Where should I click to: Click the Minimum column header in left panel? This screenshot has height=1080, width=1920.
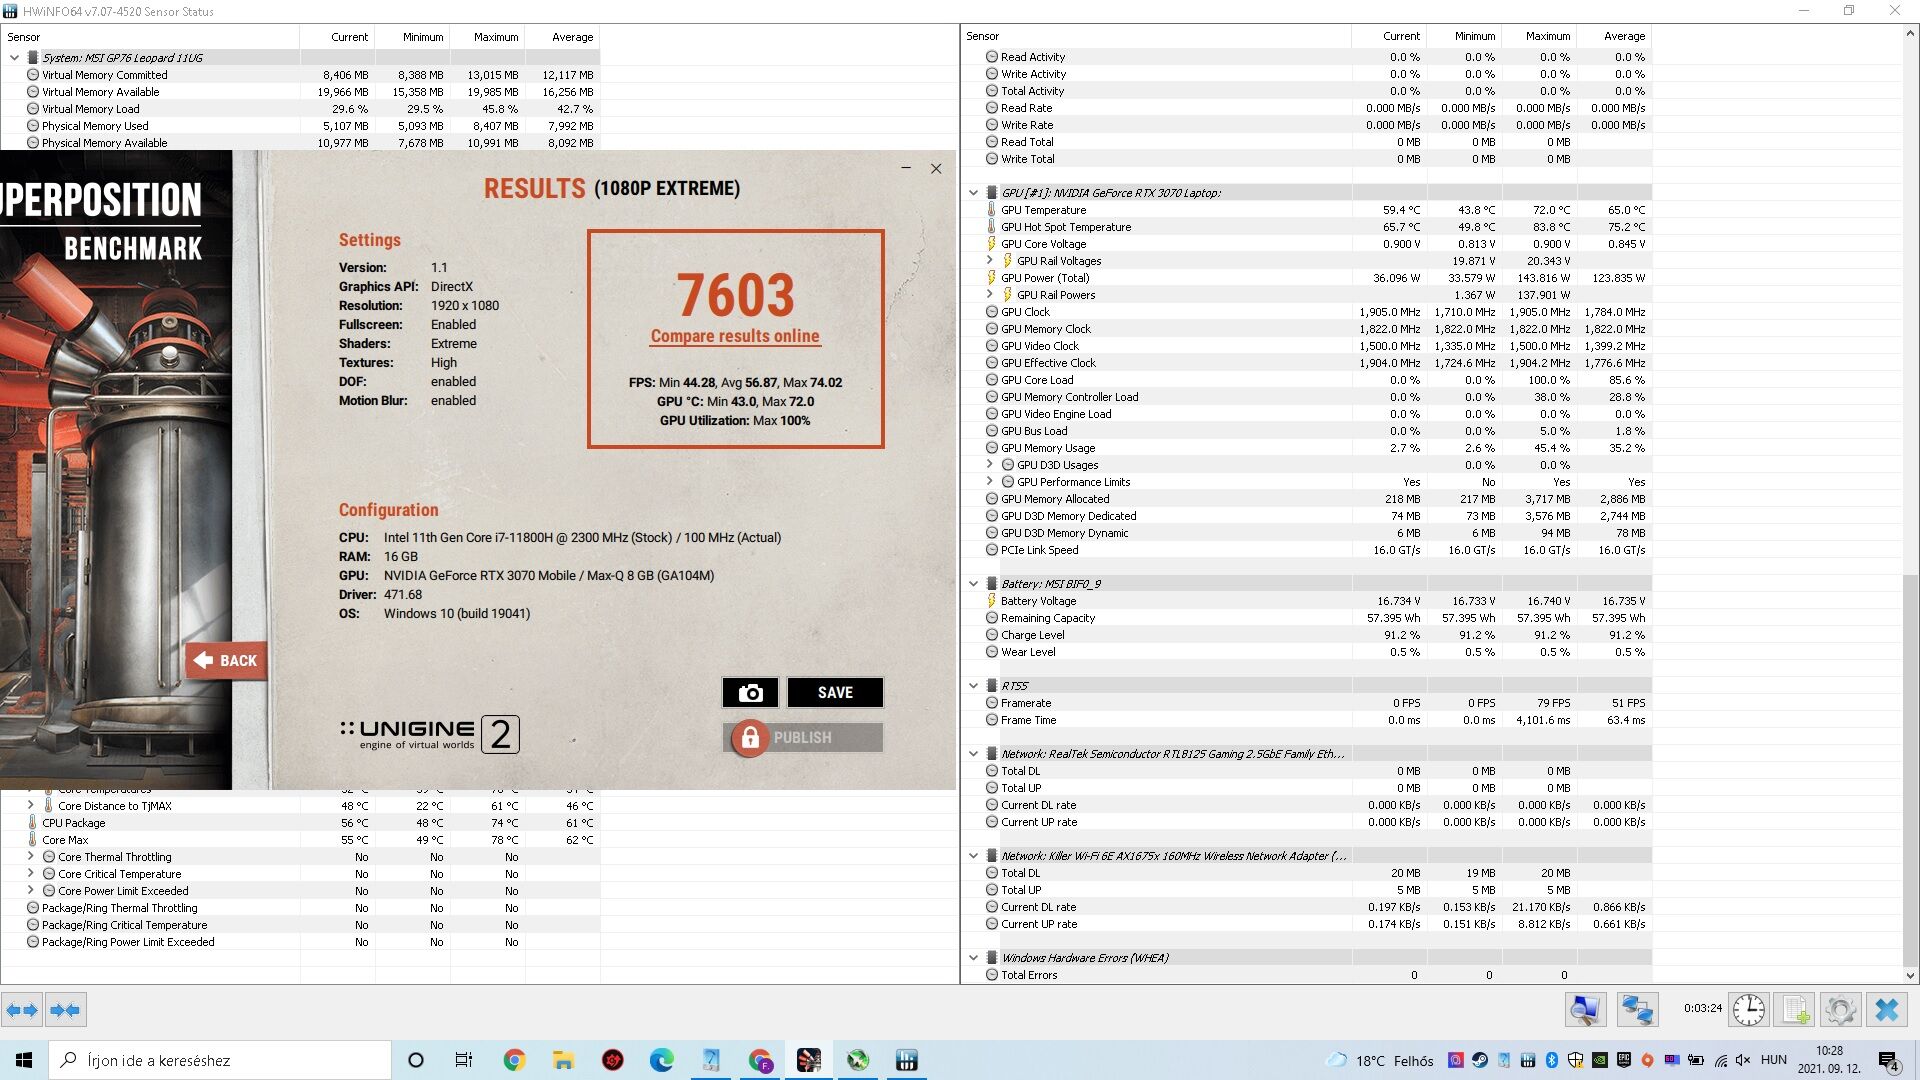tap(412, 37)
